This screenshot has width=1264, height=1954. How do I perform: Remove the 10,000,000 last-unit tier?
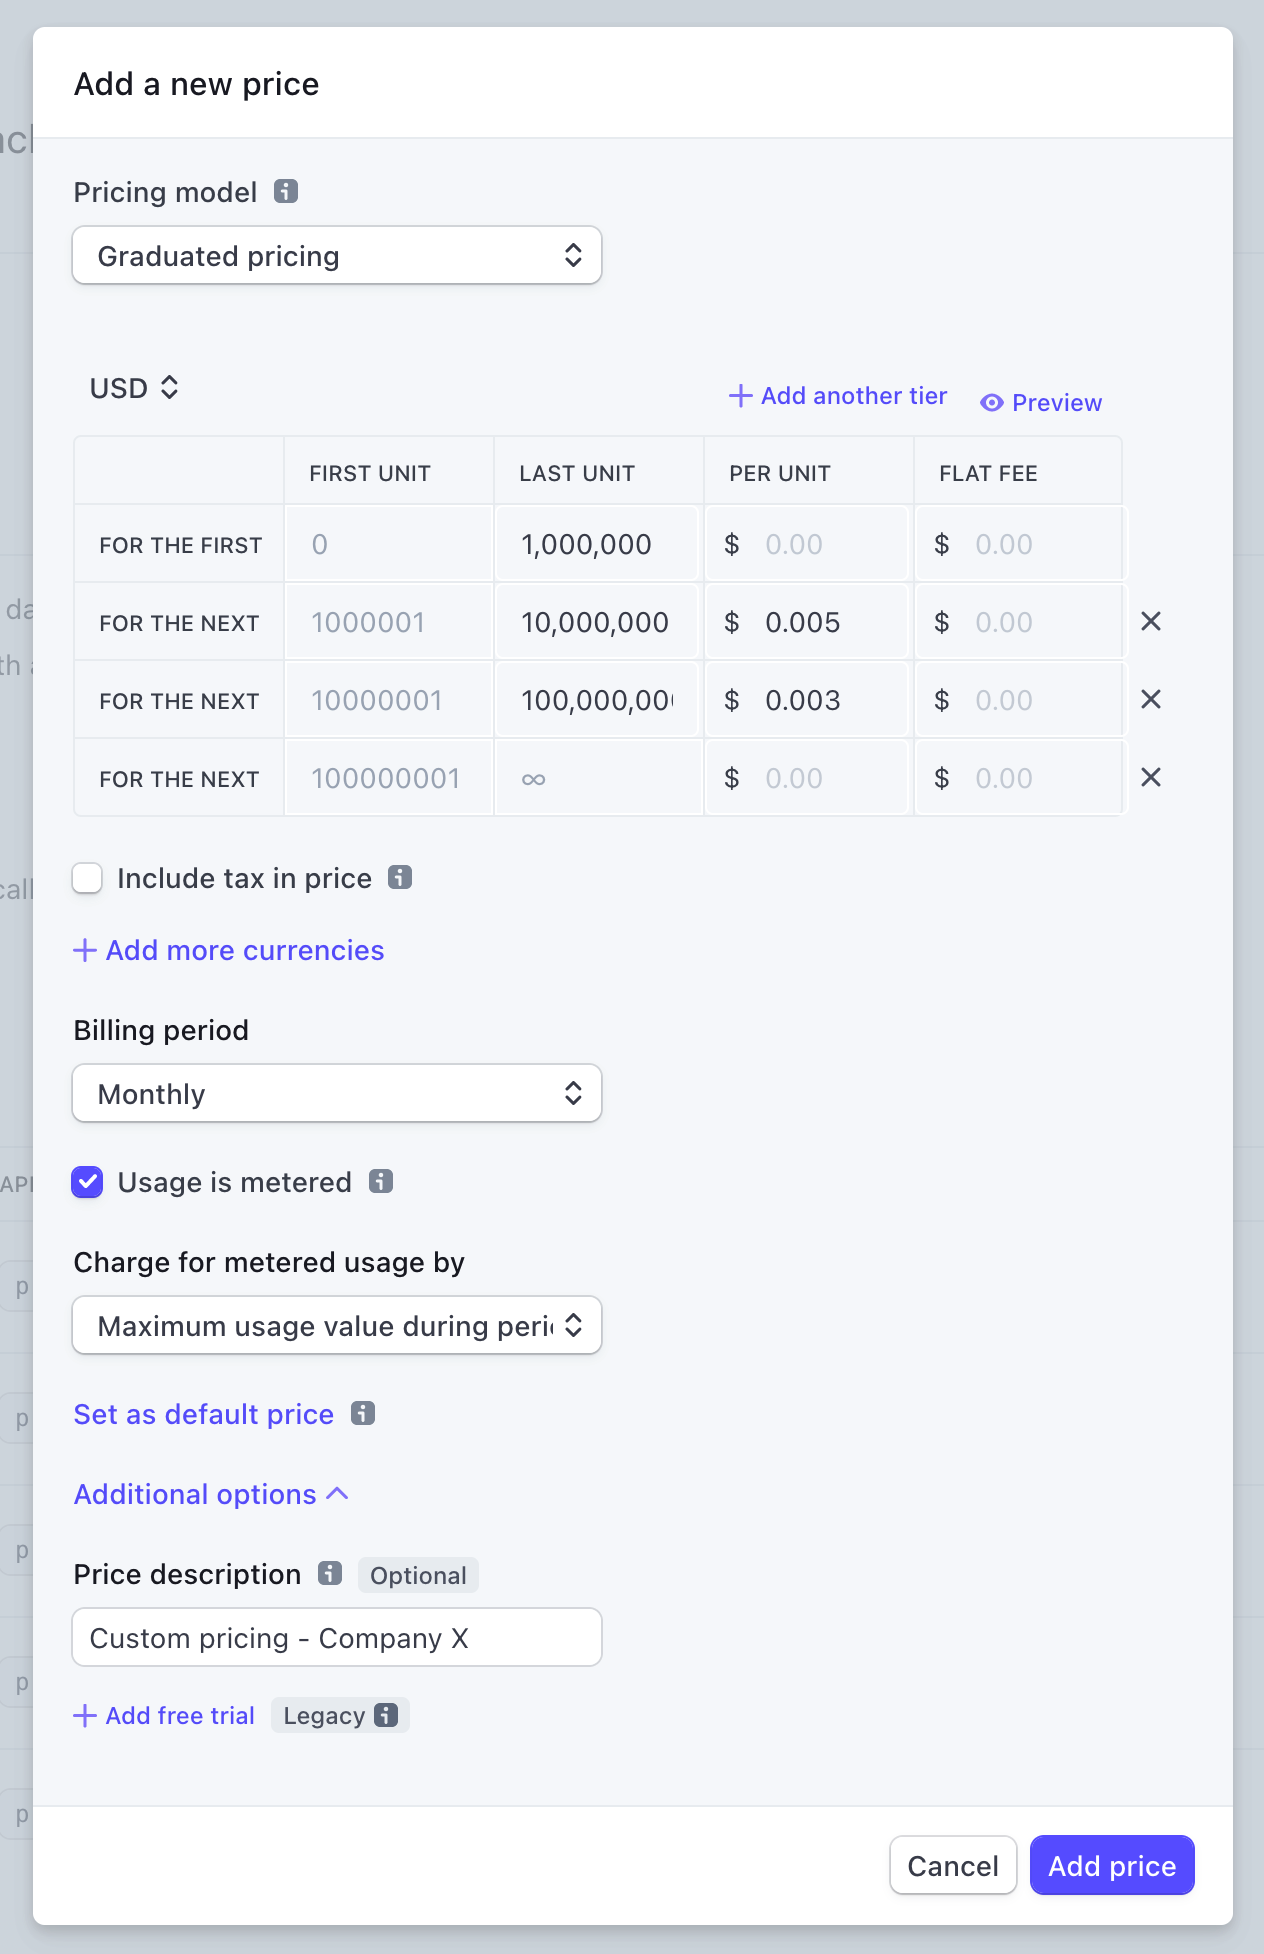pyautogui.click(x=1151, y=621)
